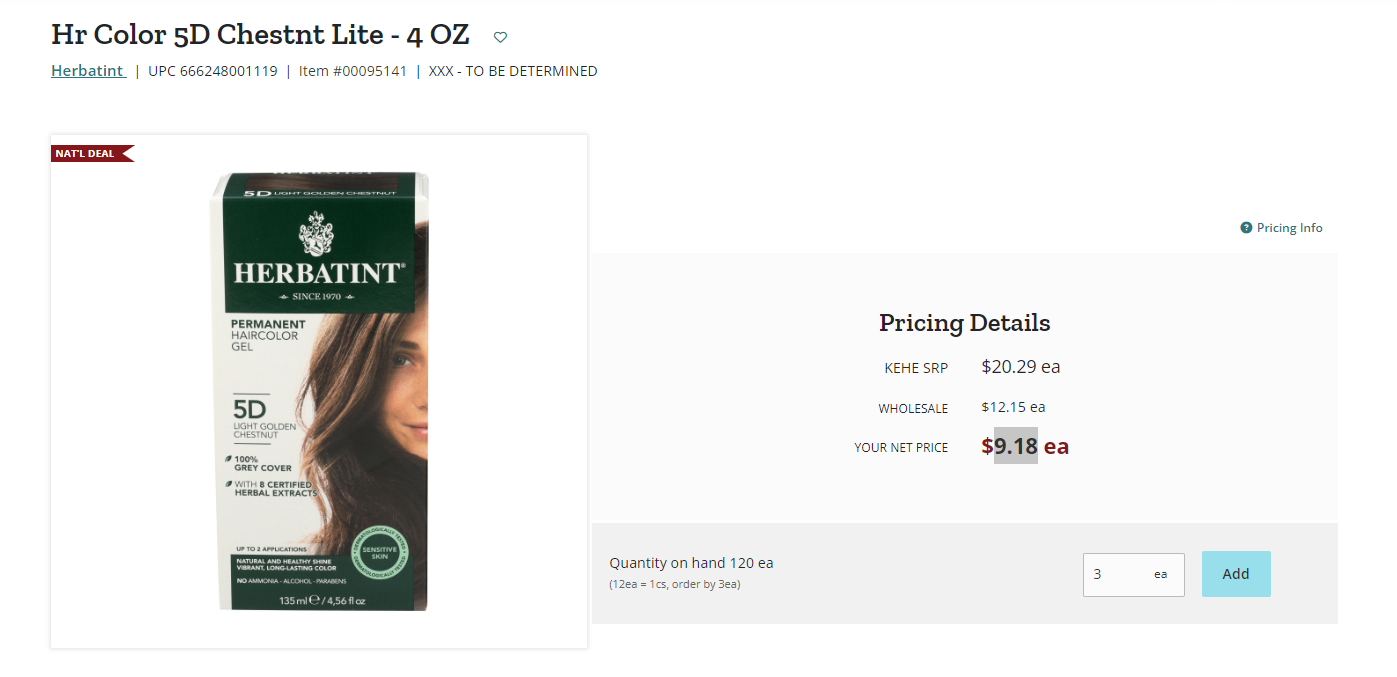1397x677 pixels.
Task: Click the KEHE SRP $20.29 ea value
Action: click(1021, 367)
